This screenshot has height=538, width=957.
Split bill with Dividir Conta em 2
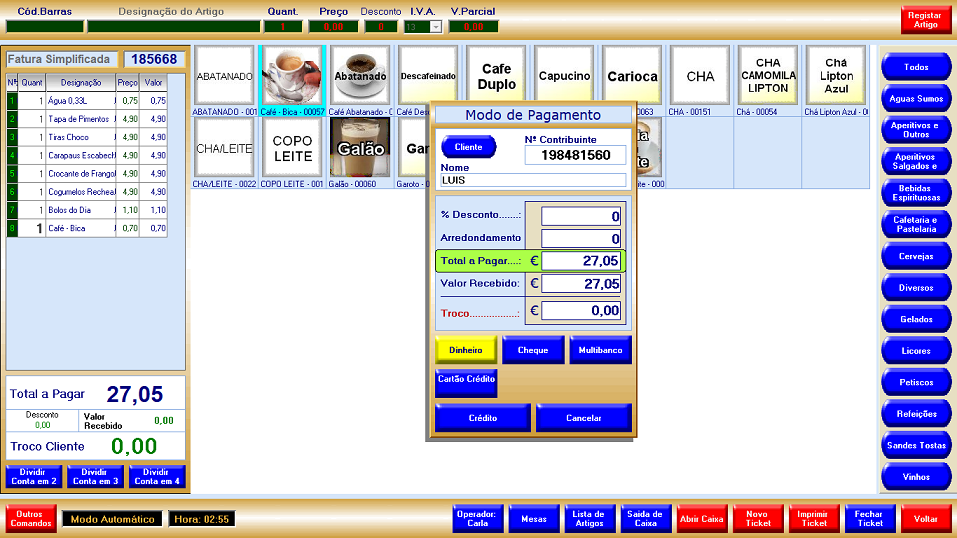[x=33, y=476]
